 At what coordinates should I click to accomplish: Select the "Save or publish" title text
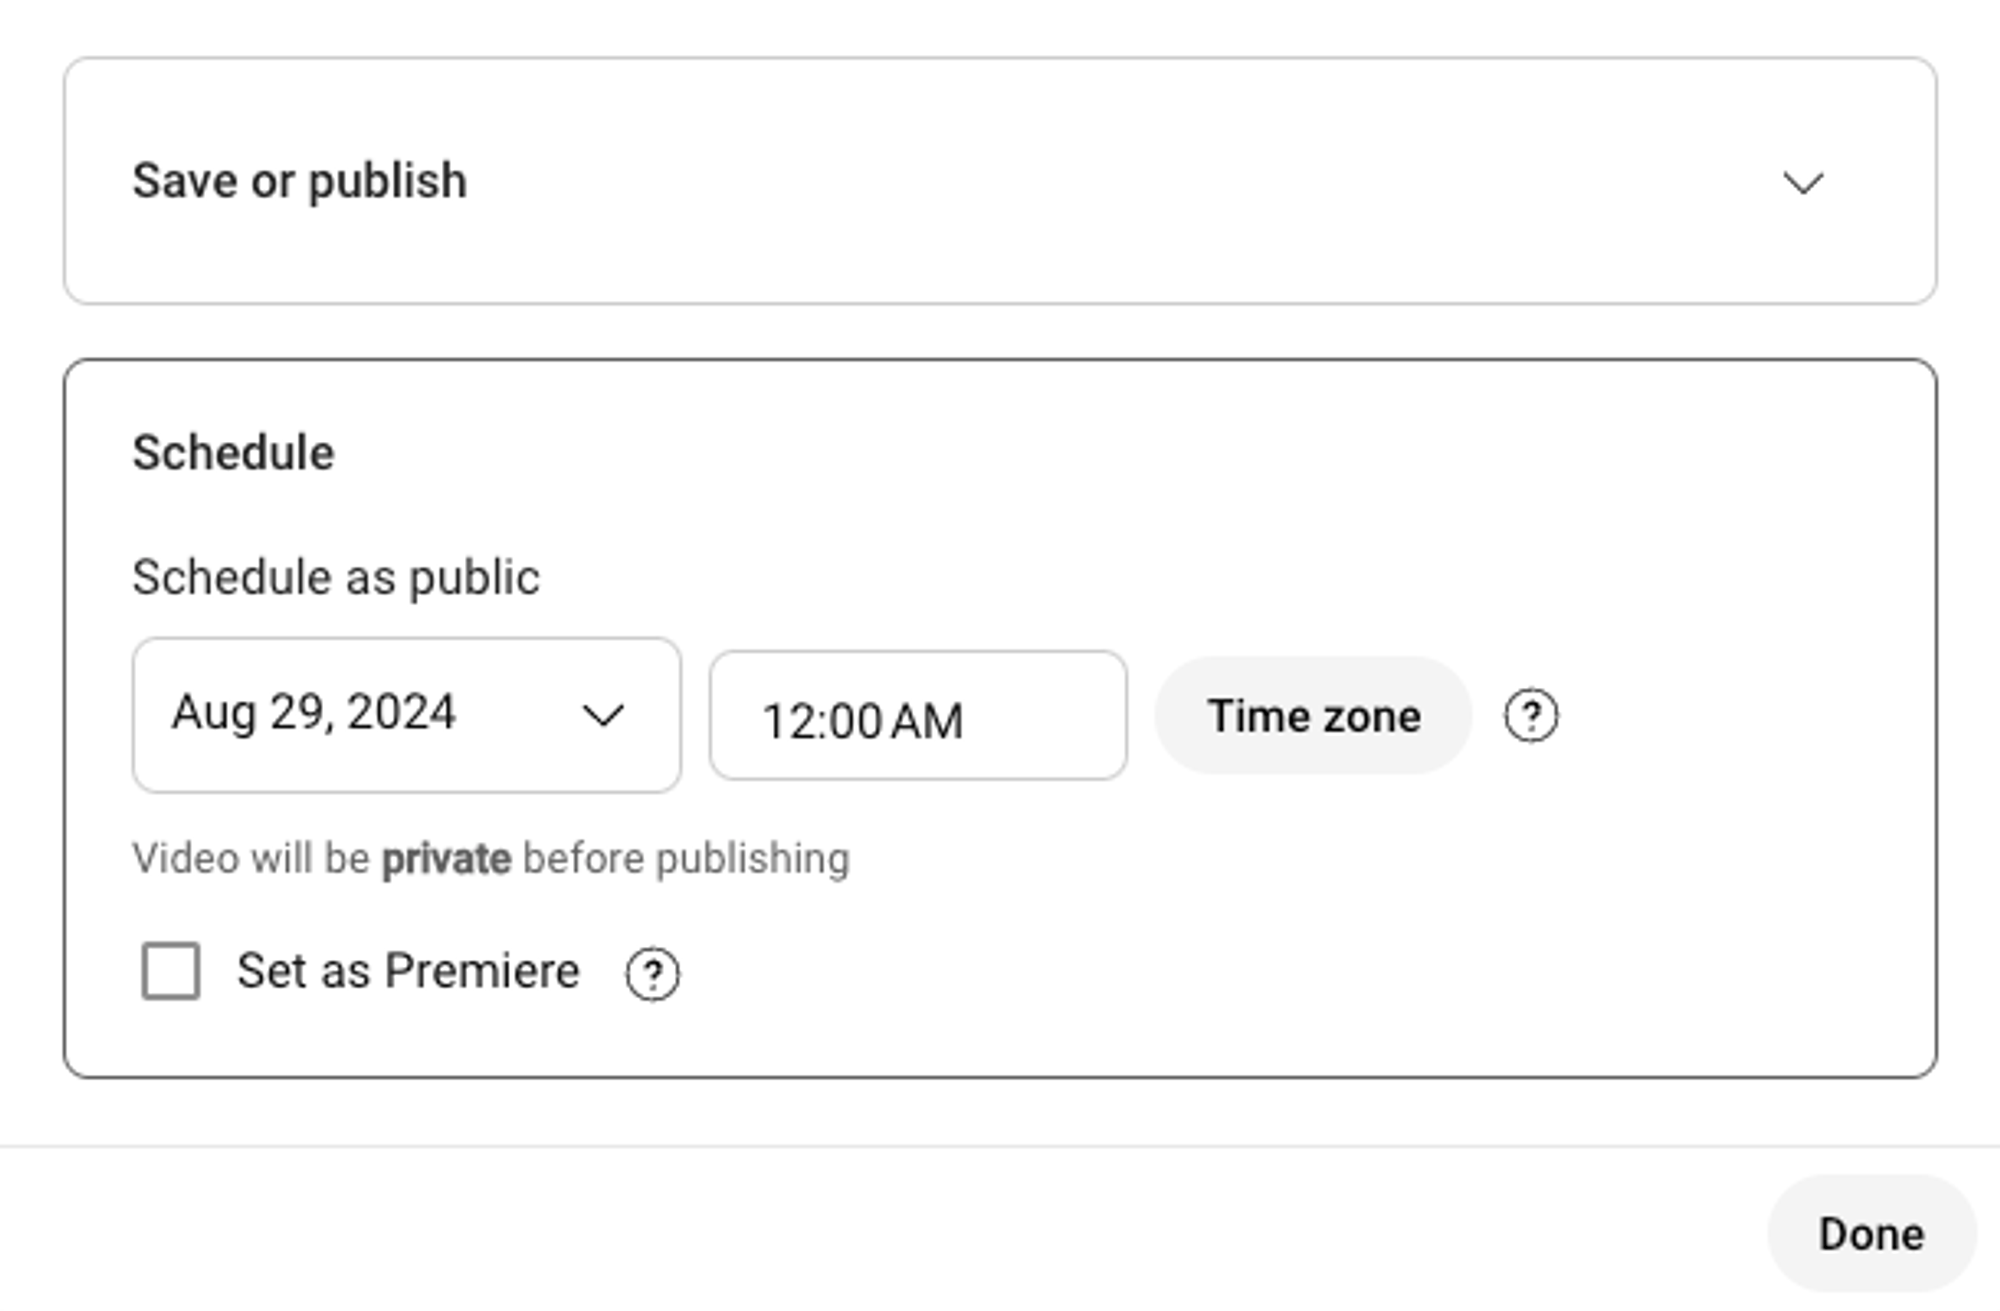pyautogui.click(x=299, y=182)
